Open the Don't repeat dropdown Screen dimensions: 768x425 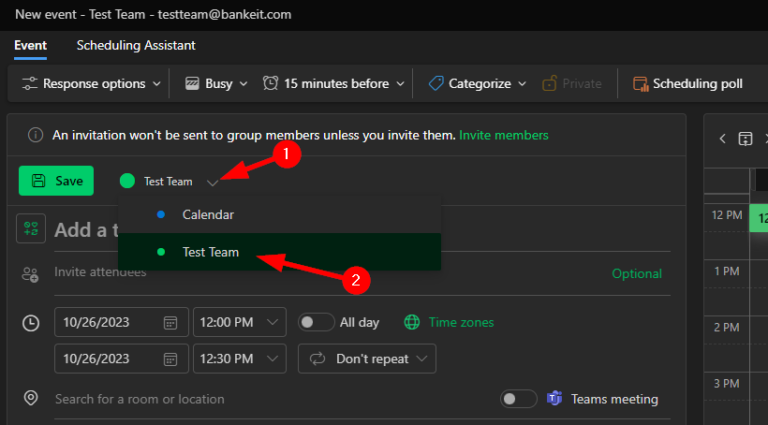pos(367,359)
